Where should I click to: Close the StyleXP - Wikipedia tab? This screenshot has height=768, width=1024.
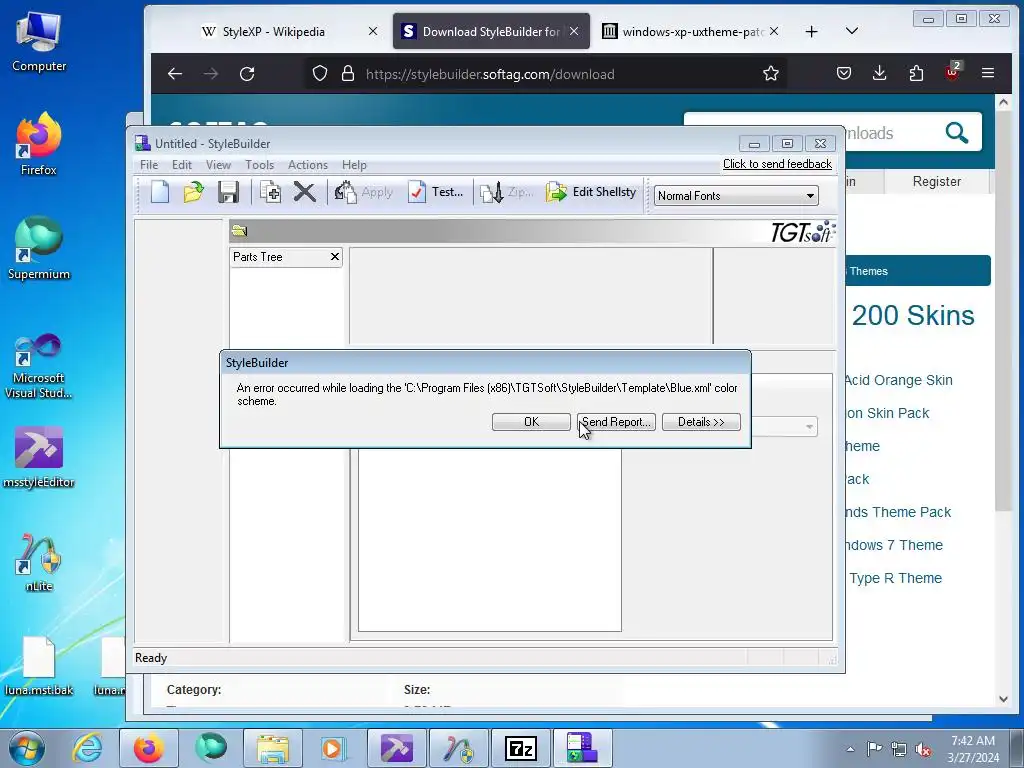(x=373, y=31)
